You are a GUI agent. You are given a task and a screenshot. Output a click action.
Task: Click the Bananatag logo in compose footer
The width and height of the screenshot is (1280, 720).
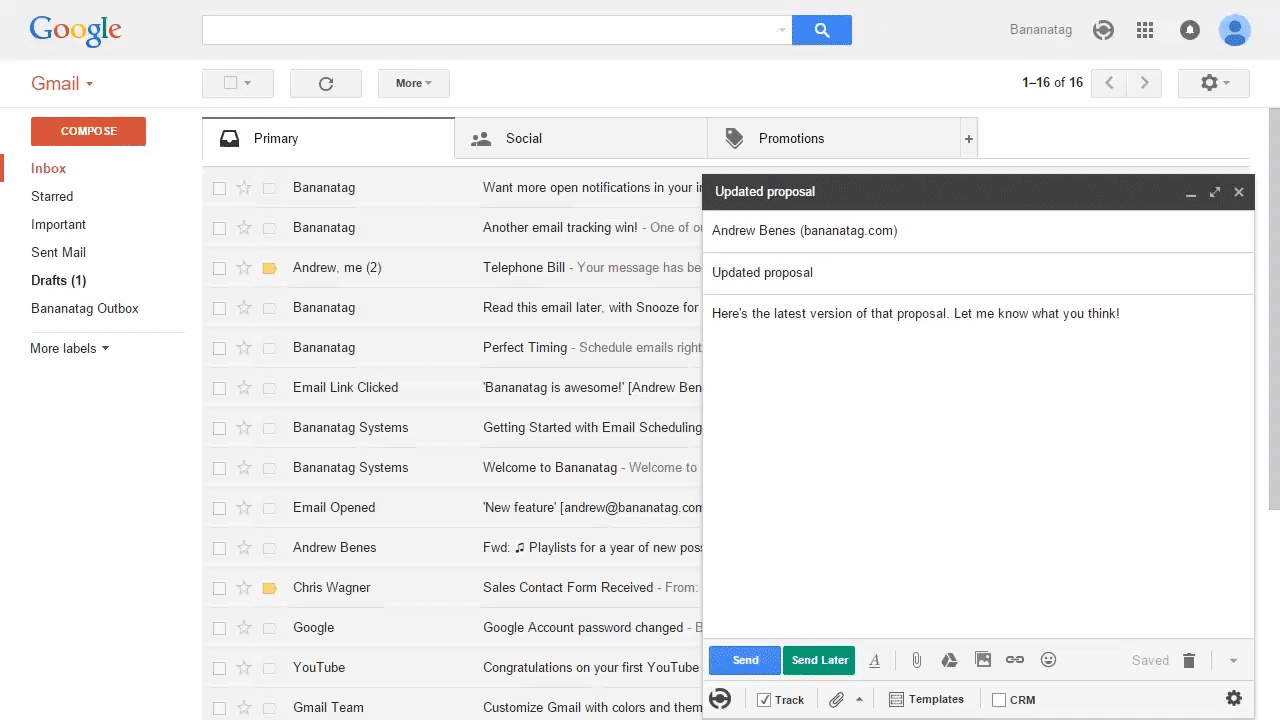[720, 699]
